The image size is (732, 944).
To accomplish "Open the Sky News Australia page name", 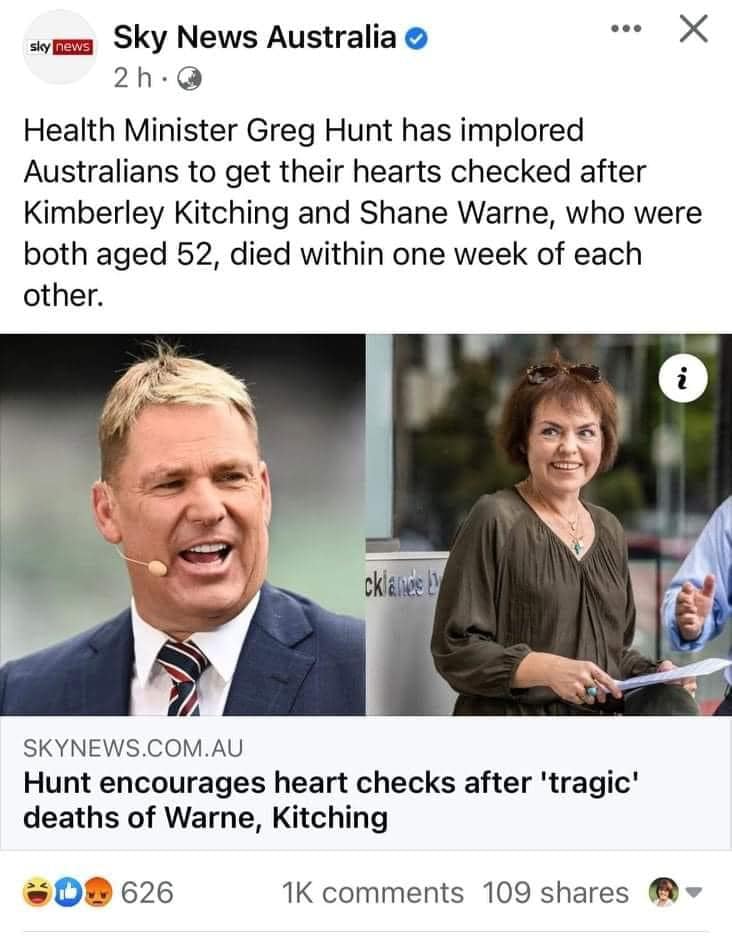I will [x=255, y=37].
